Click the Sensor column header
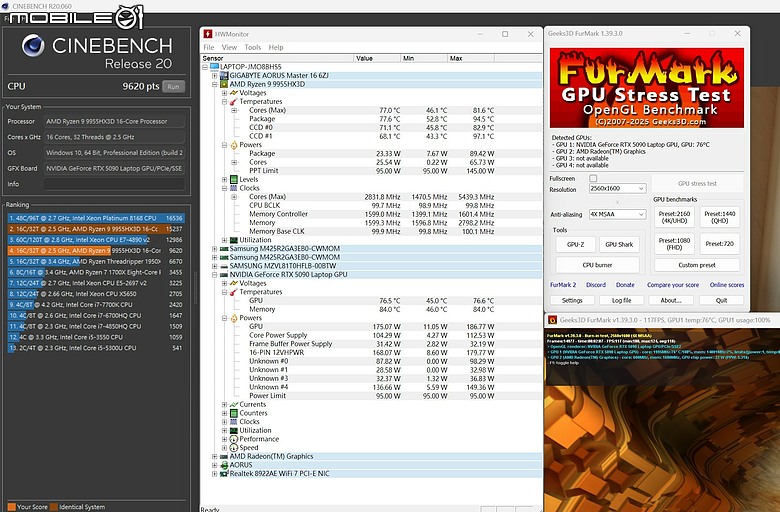The image size is (780, 512). 277,58
